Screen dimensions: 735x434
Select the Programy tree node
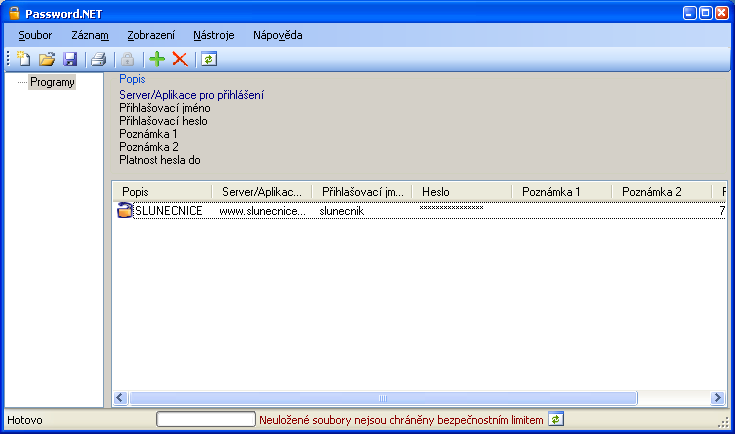tap(52, 82)
